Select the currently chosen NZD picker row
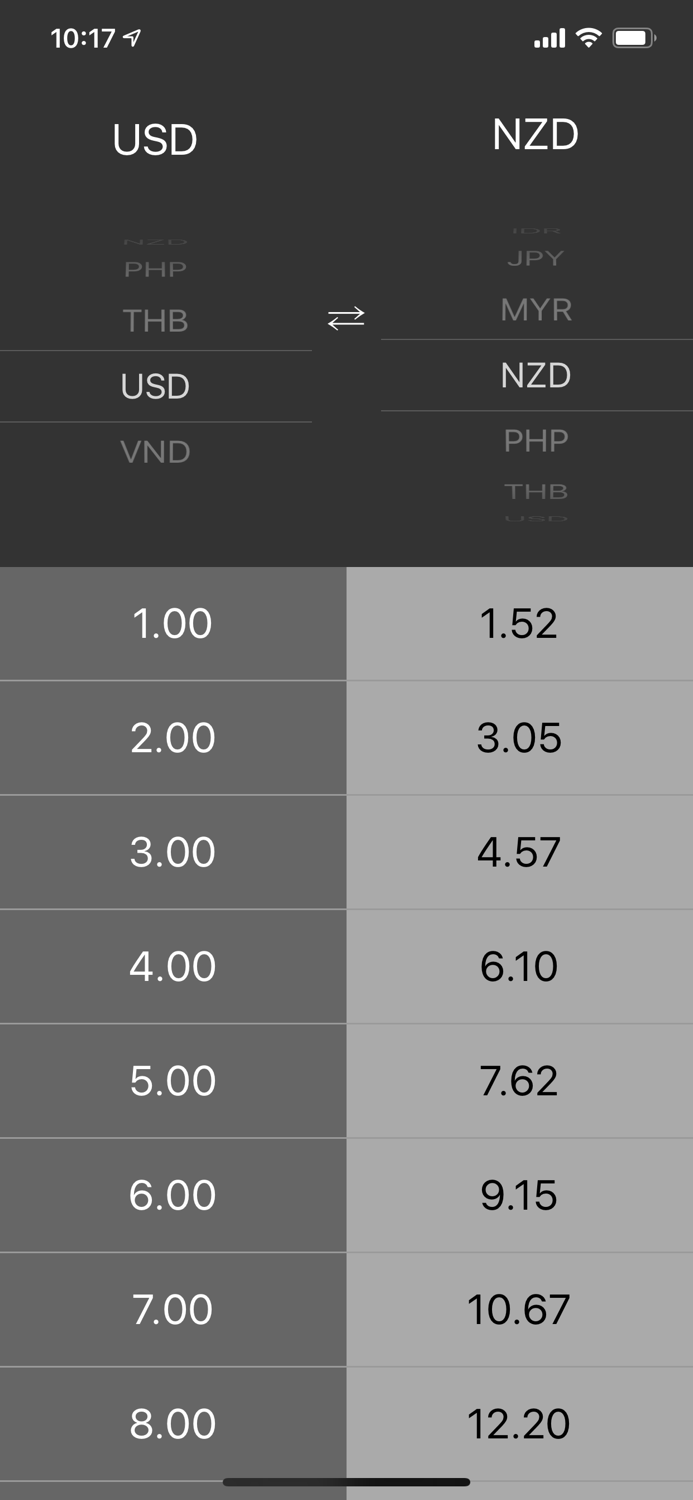This screenshot has height=1500, width=693. 536,375
